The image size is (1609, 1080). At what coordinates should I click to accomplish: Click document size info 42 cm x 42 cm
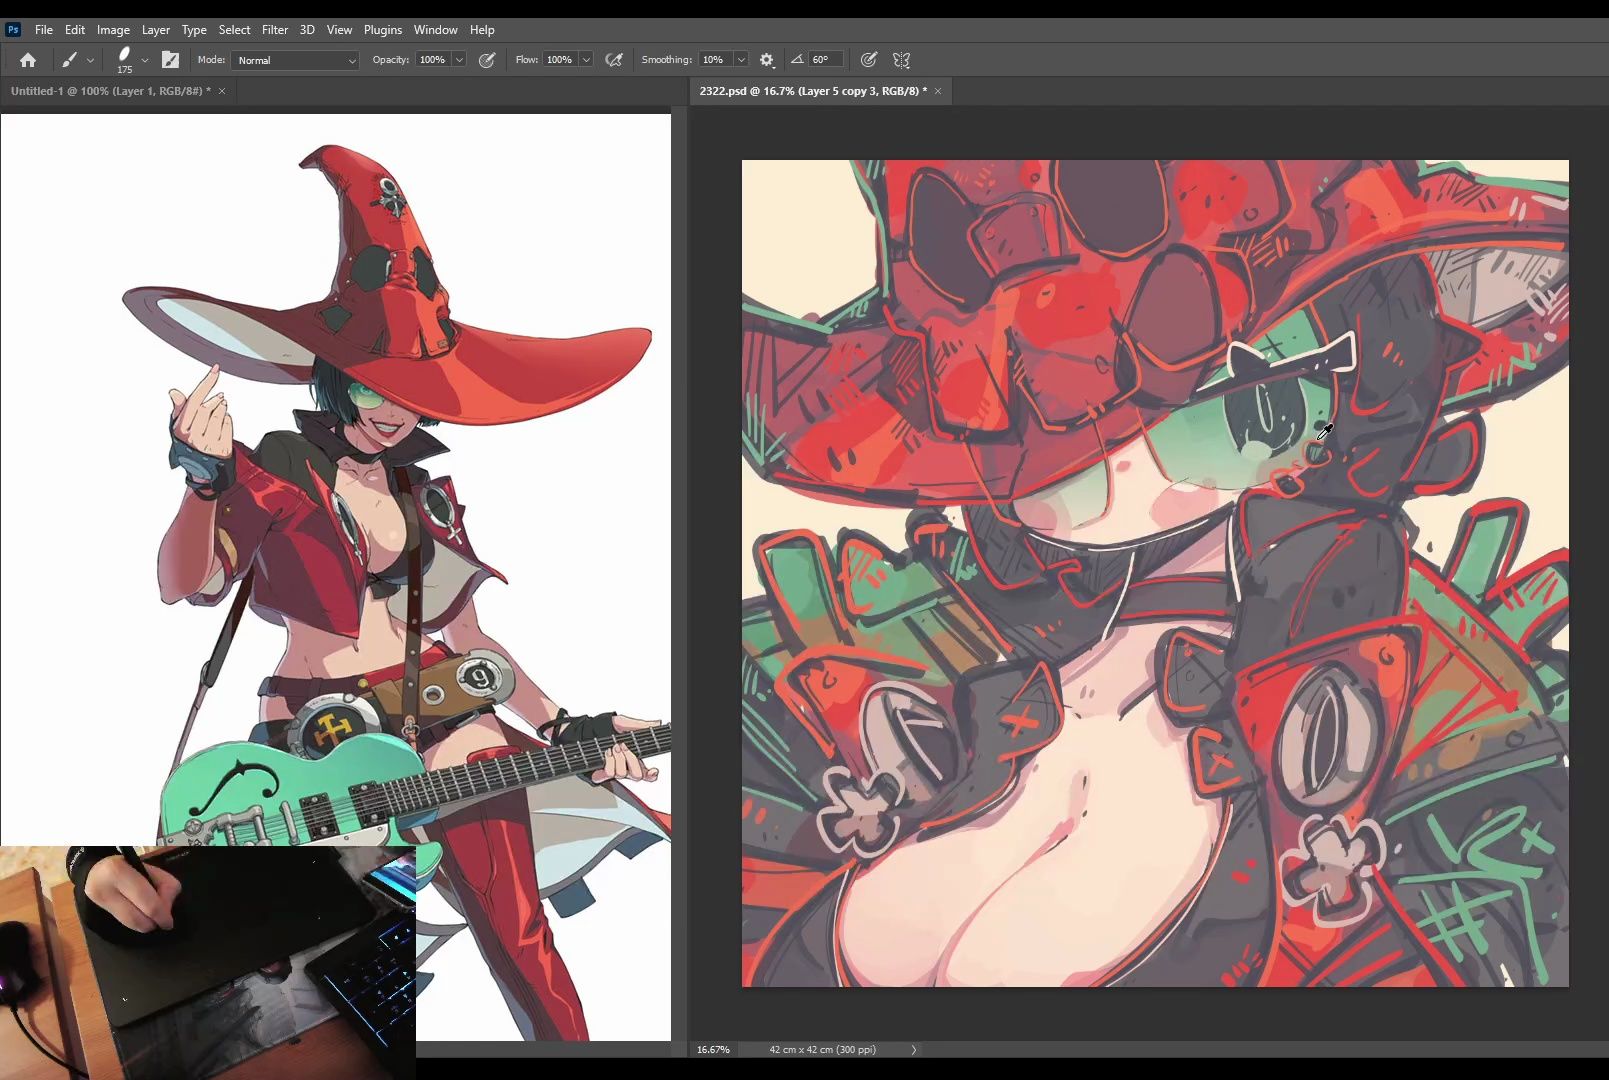[x=823, y=1050]
